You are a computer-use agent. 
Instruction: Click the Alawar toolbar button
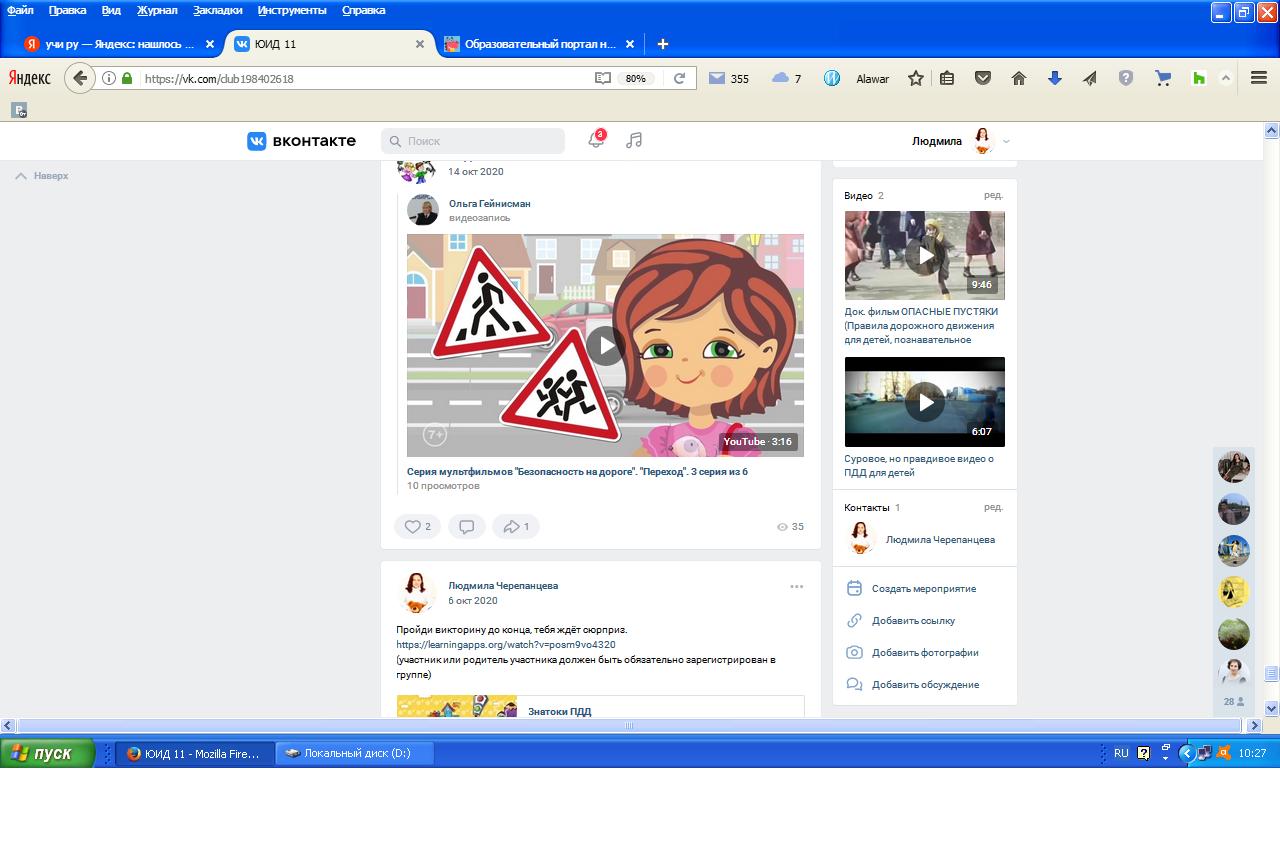point(872,78)
